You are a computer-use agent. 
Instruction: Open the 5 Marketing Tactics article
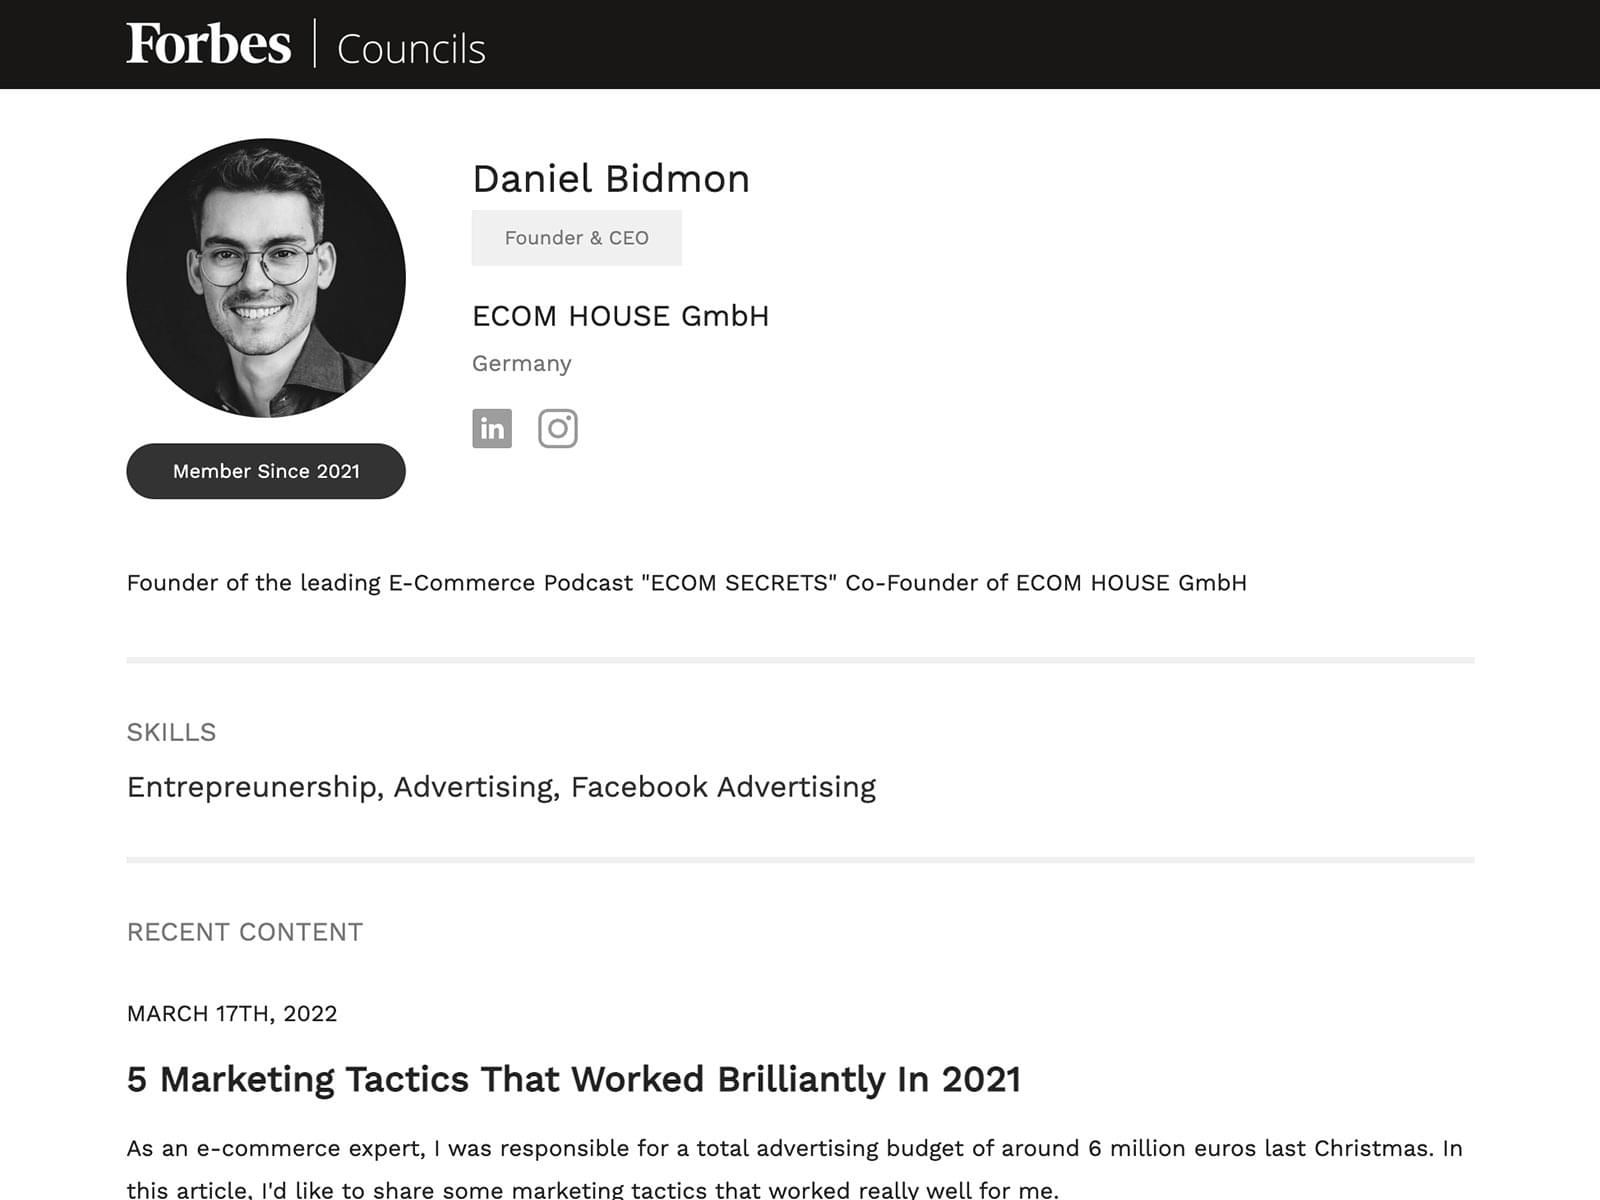(574, 1080)
